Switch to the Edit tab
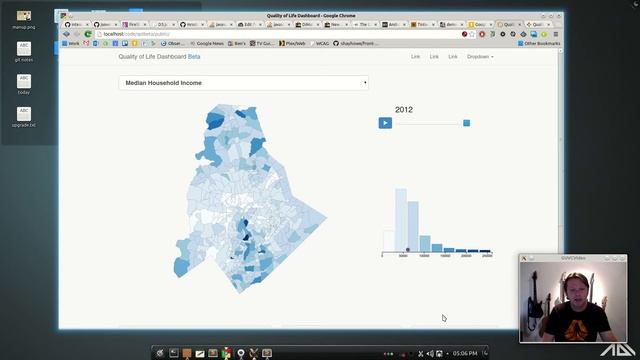640x360 pixels. click(249, 24)
